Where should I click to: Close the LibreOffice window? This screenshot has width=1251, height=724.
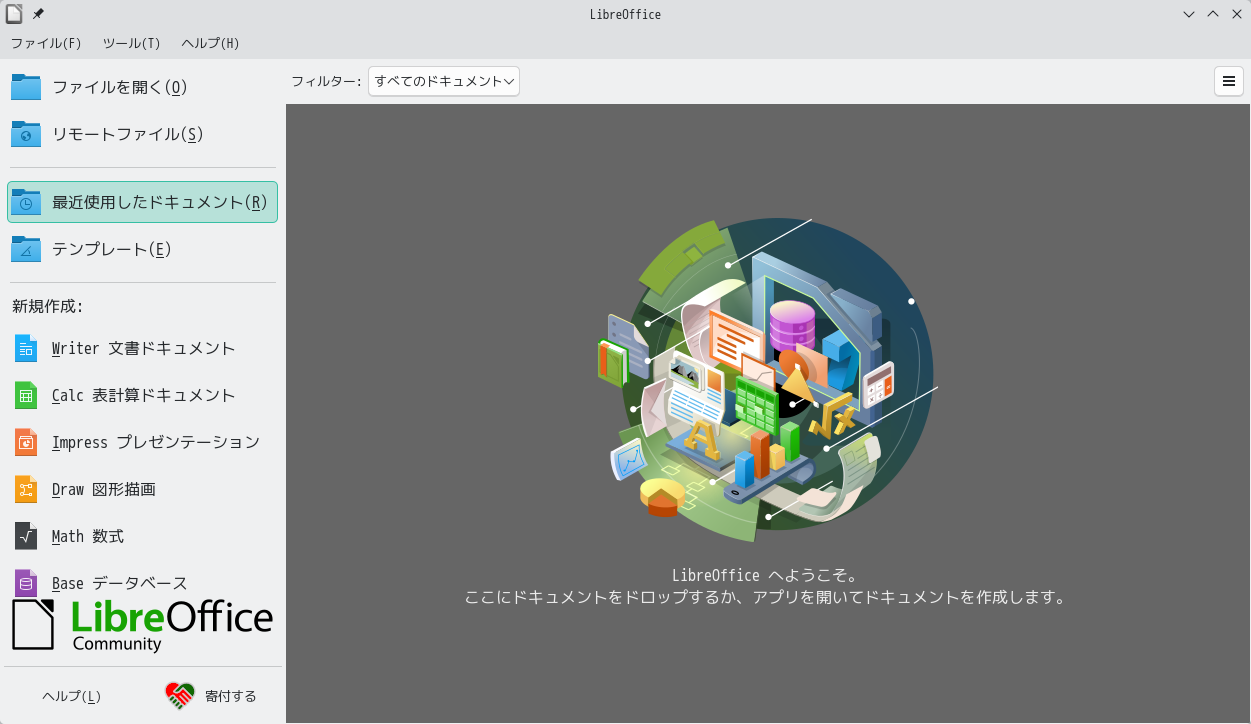pos(1237,14)
